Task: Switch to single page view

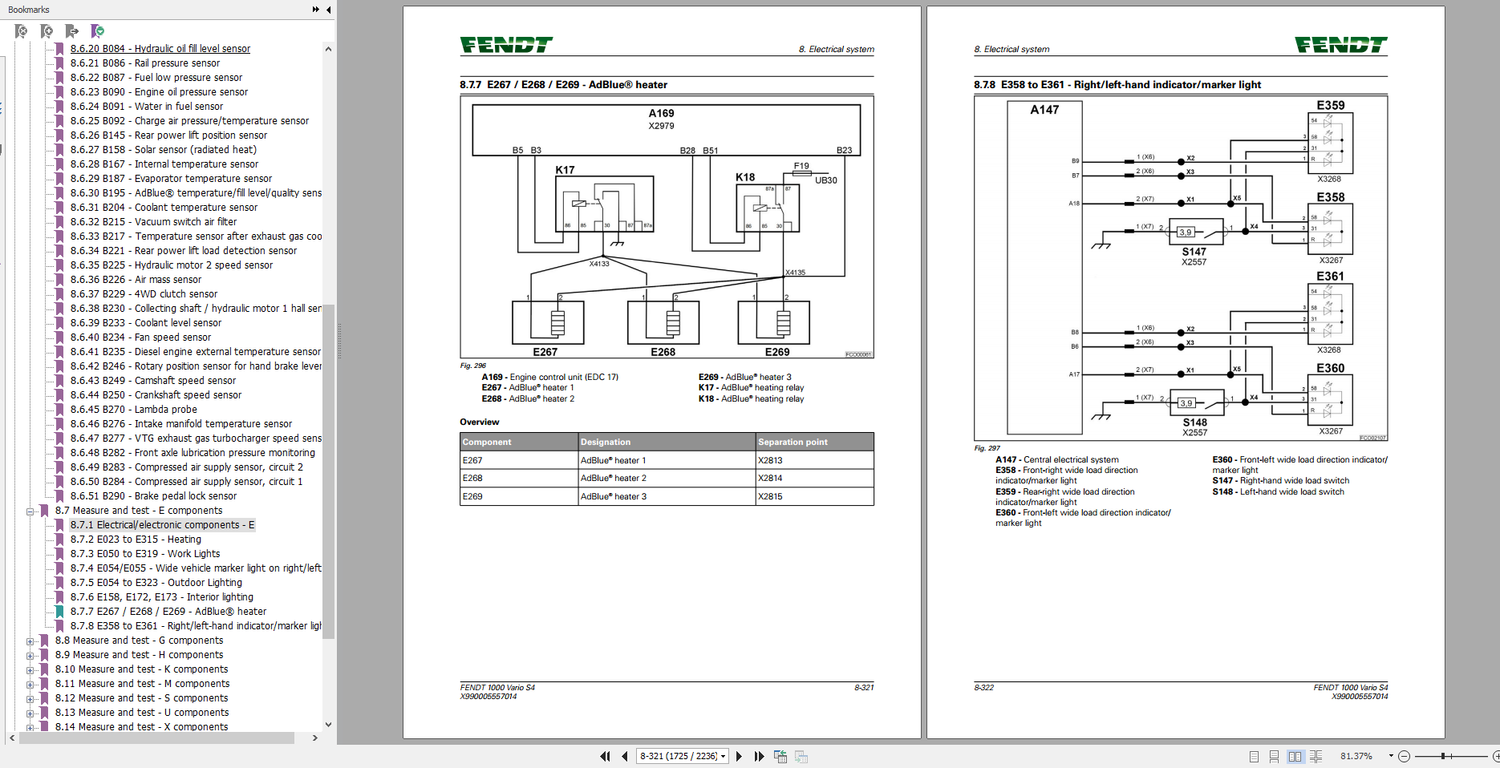Action: coord(1254,756)
